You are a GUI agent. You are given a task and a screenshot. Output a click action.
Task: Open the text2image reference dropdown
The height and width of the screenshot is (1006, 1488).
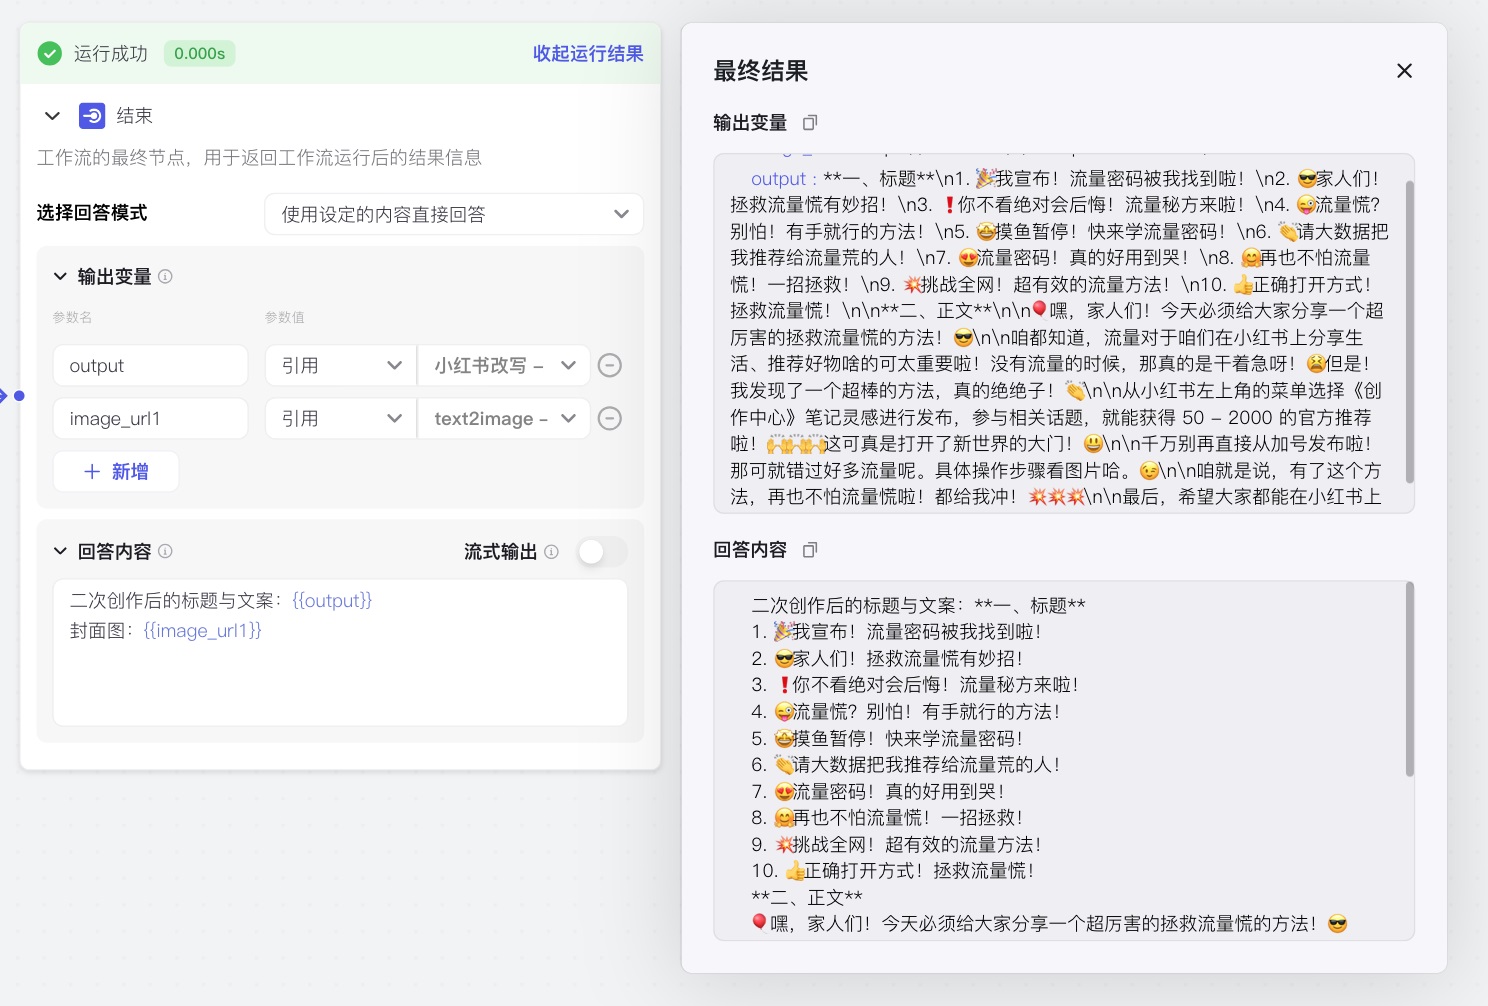pyautogui.click(x=504, y=419)
